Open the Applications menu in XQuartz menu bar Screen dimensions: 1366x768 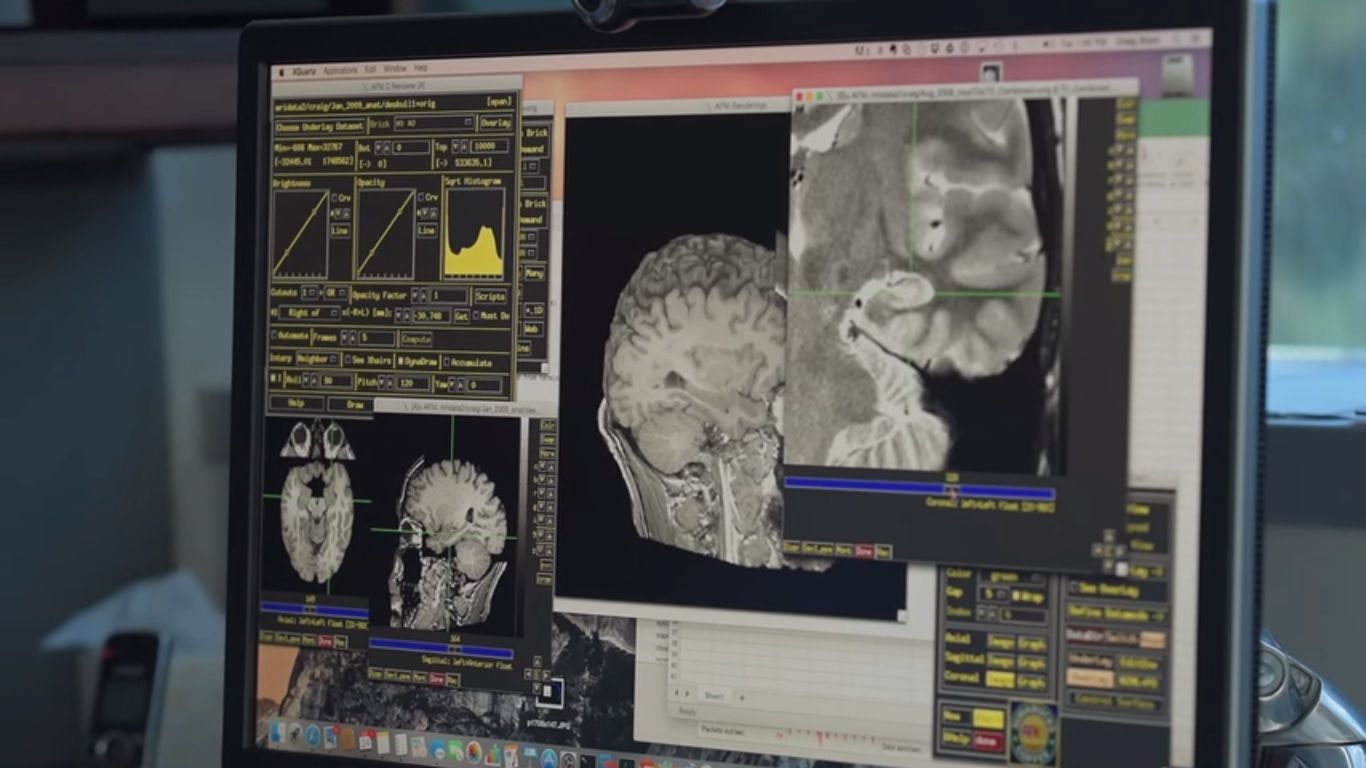[340, 70]
